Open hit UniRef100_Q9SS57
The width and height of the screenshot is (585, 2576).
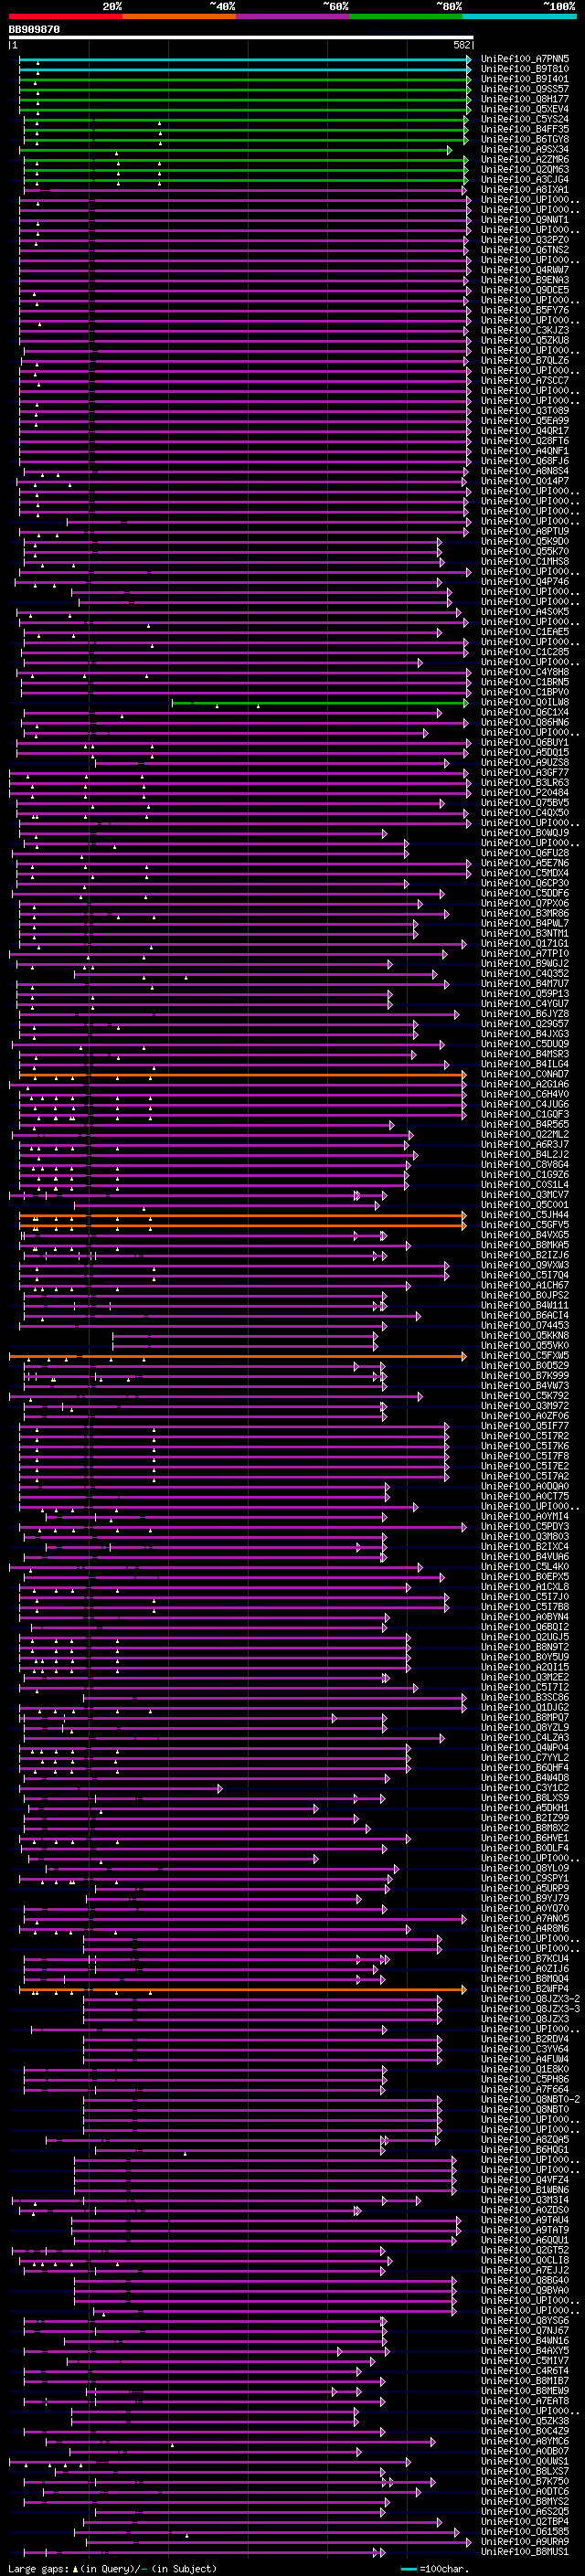525,89
